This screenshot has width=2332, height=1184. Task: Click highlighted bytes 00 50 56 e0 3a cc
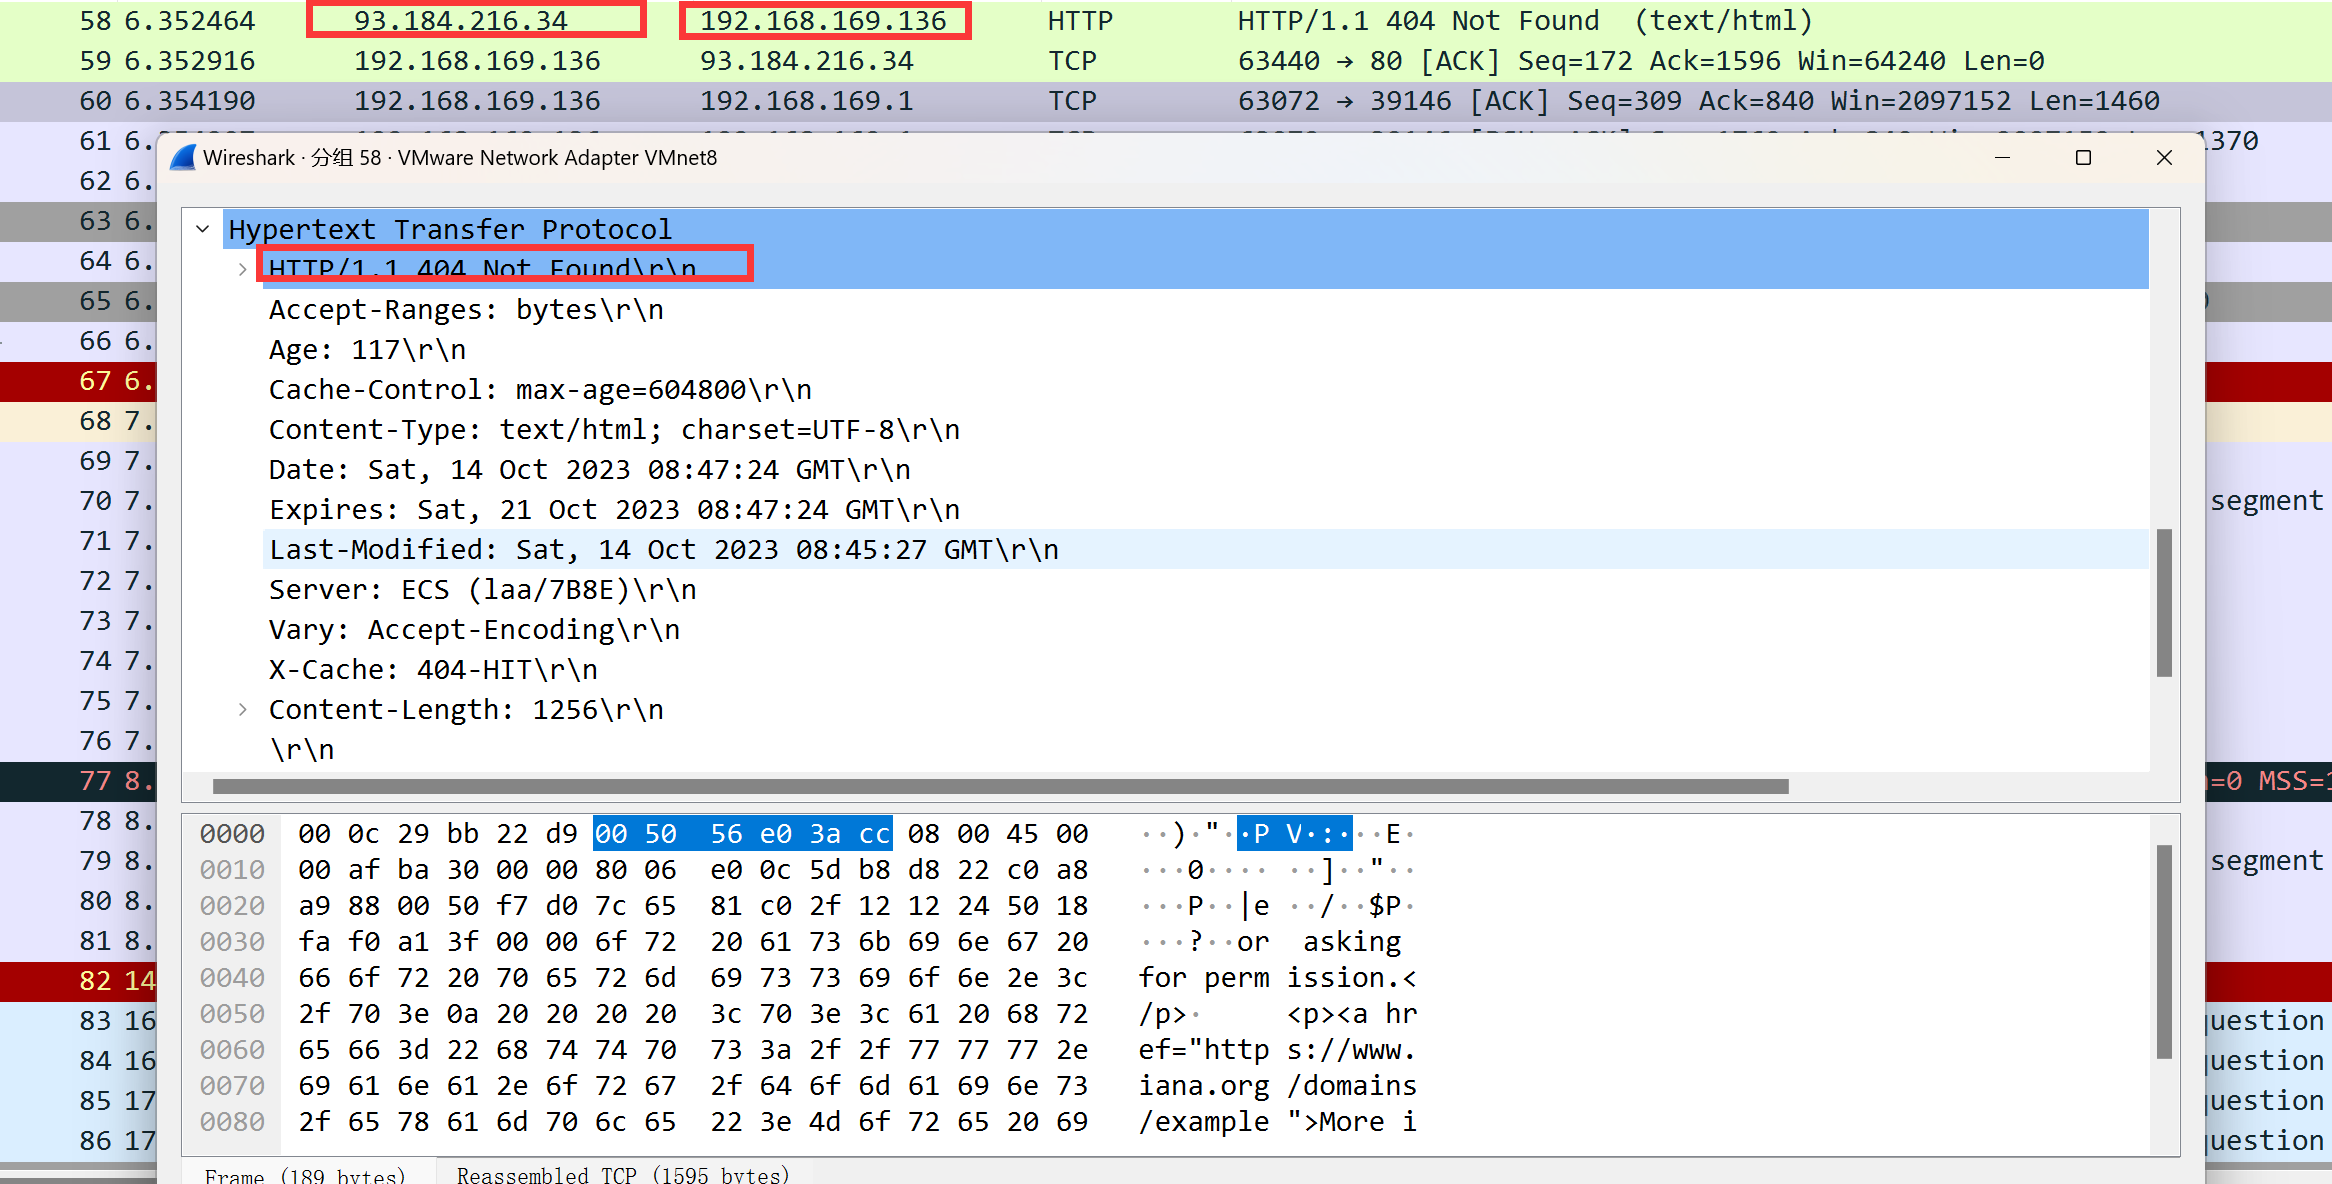742,834
